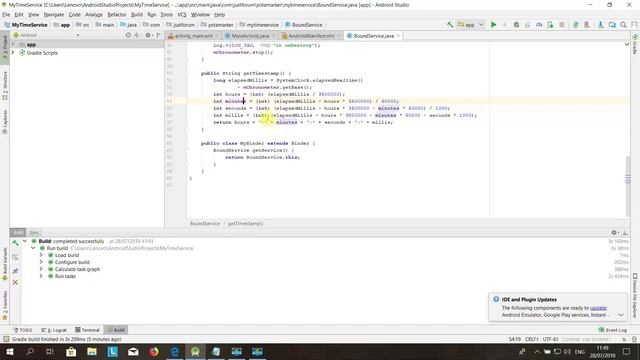This screenshot has width=640, height=360.
Task: Expand the Calculate task graph node
Action: pyautogui.click(x=41, y=269)
